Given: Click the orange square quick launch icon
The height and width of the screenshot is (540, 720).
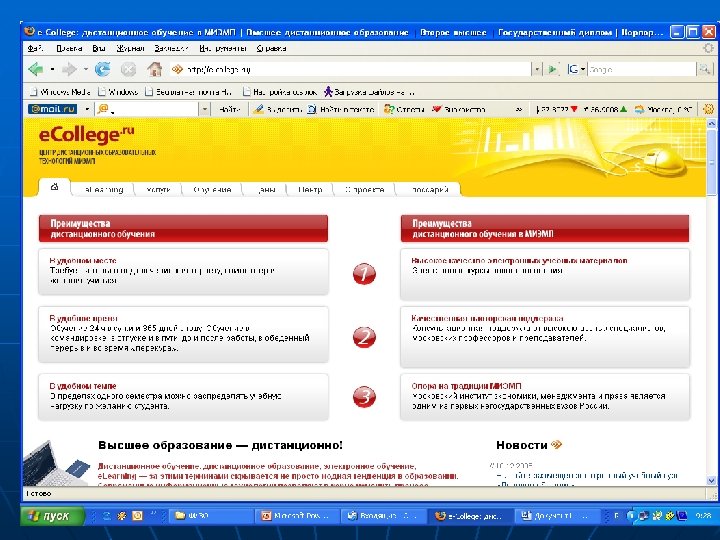Looking at the screenshot, I should (137, 516).
